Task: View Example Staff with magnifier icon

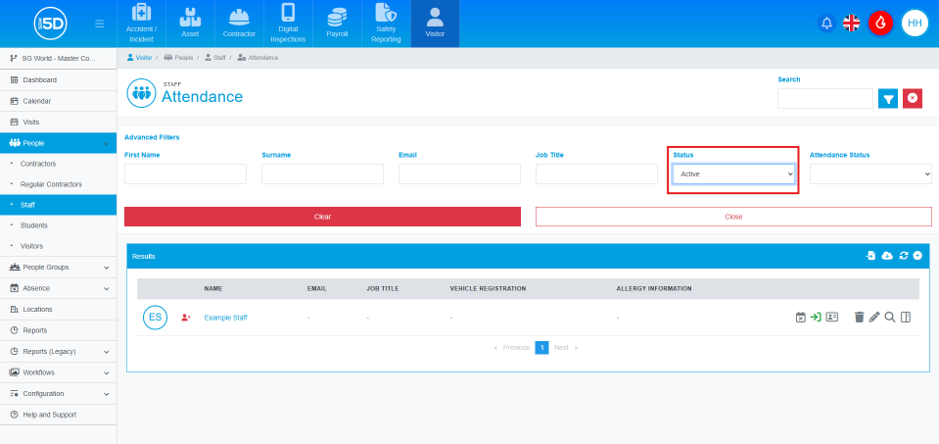Action: tap(890, 318)
